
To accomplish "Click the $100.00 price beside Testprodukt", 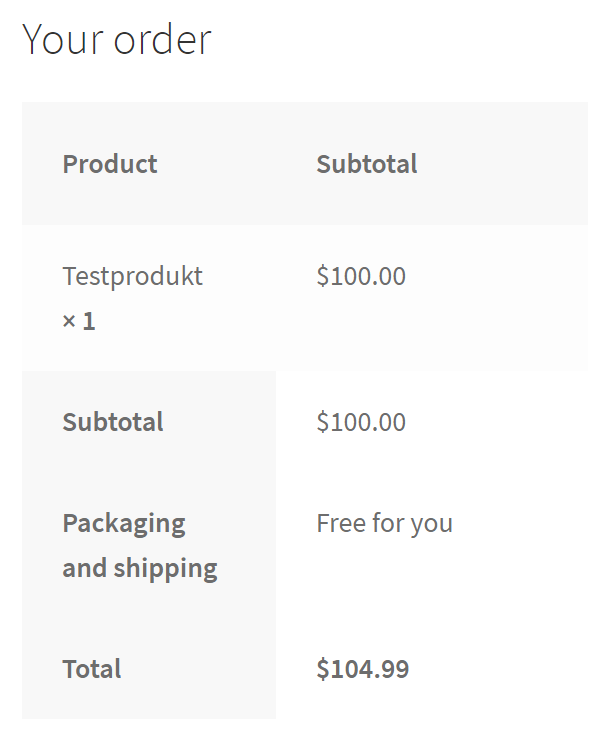I will tap(361, 276).
